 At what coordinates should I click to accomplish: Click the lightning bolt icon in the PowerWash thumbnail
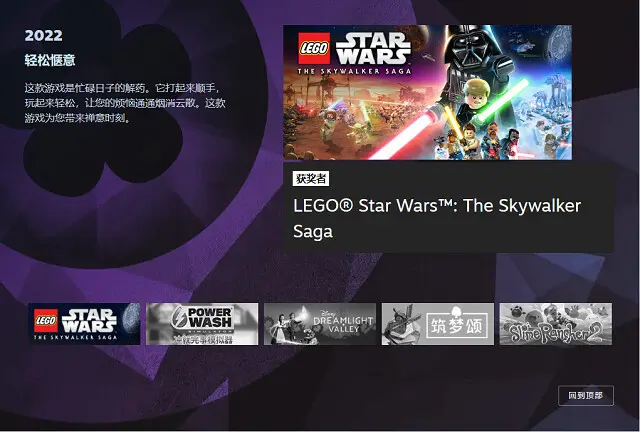click(179, 317)
